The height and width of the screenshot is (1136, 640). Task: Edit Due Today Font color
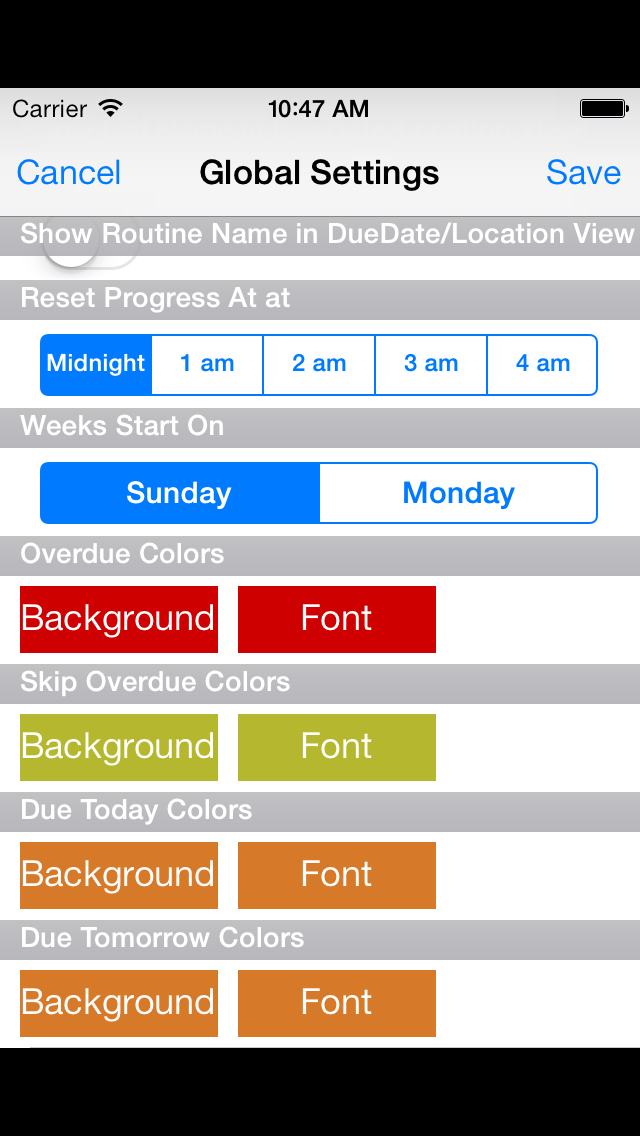[337, 875]
